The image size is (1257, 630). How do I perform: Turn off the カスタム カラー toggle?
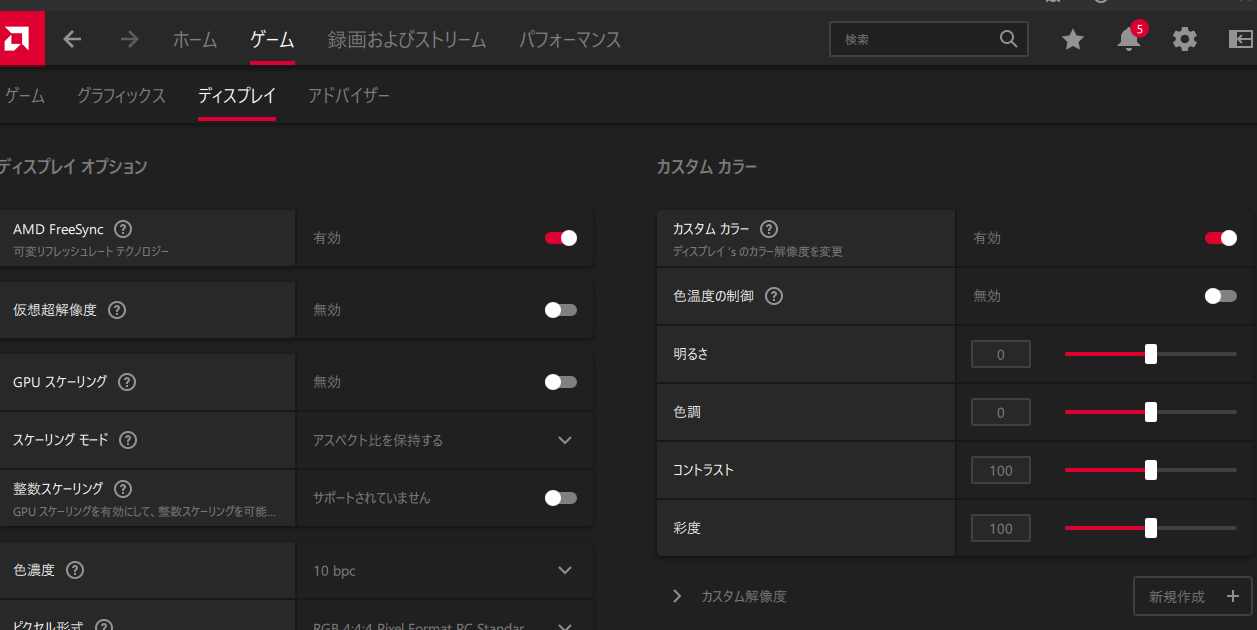click(1221, 238)
